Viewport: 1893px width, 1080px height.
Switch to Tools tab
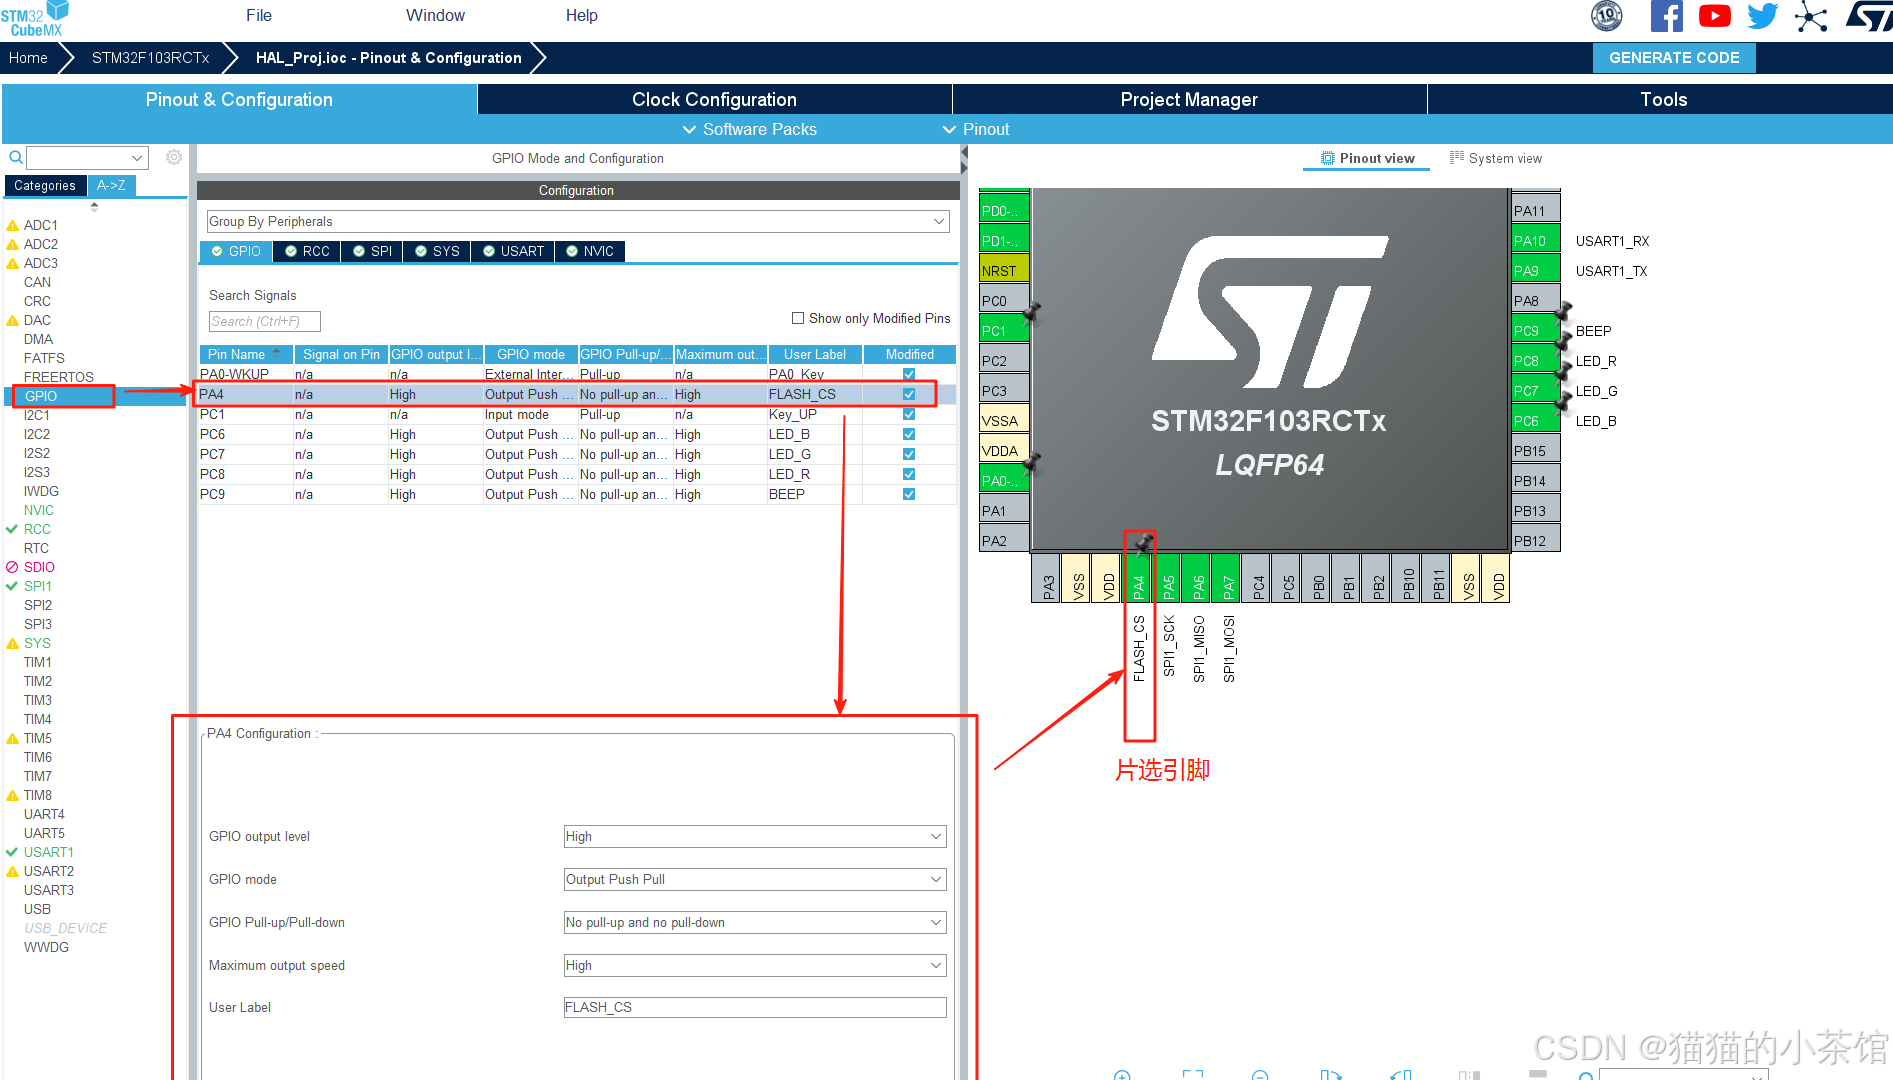[x=1661, y=99]
